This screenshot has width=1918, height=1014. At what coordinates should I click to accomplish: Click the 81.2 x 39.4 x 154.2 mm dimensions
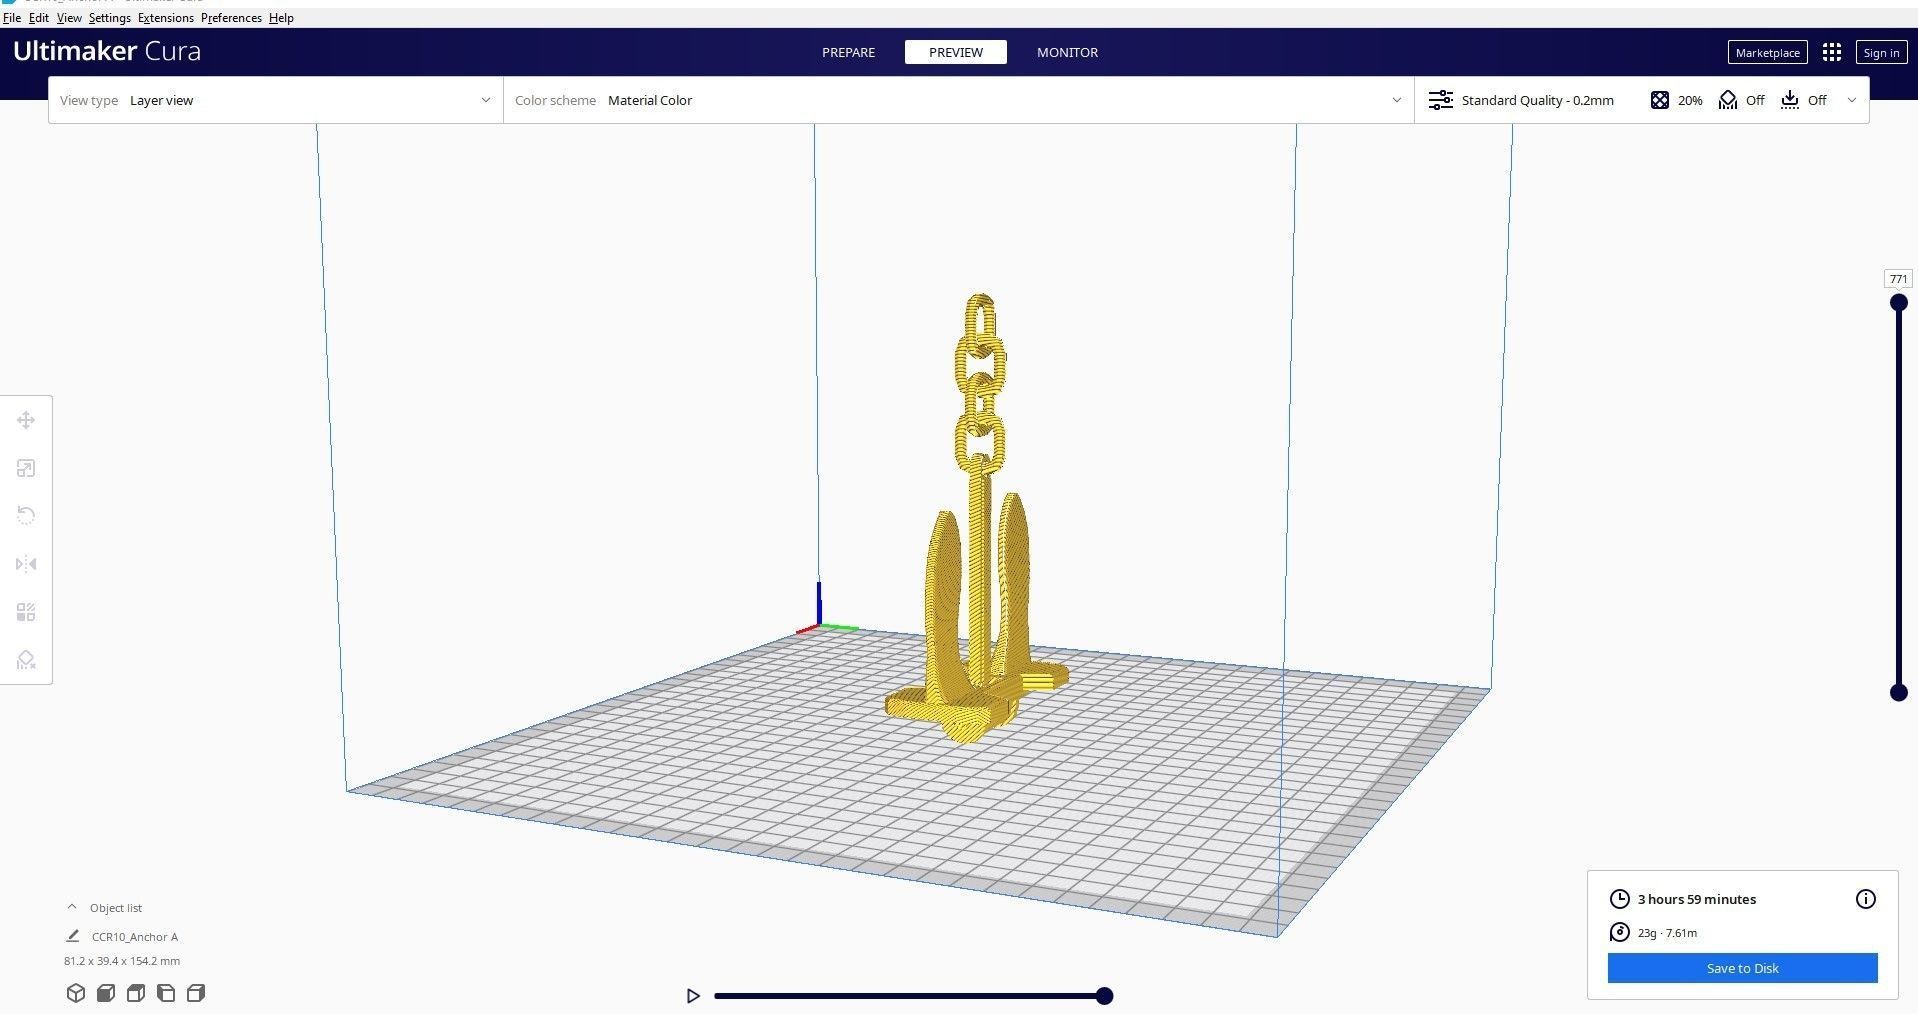pyautogui.click(x=122, y=961)
